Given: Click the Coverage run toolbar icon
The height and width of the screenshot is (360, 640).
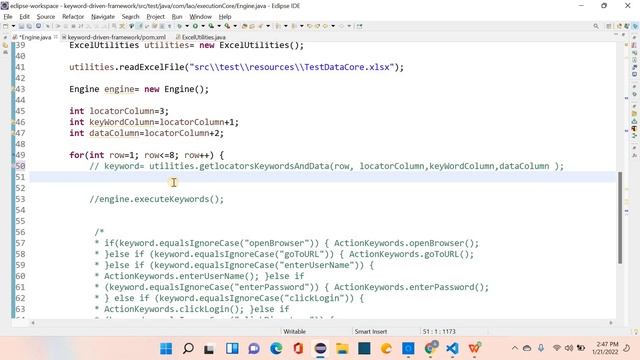Looking at the screenshot, I should tap(211, 26).
